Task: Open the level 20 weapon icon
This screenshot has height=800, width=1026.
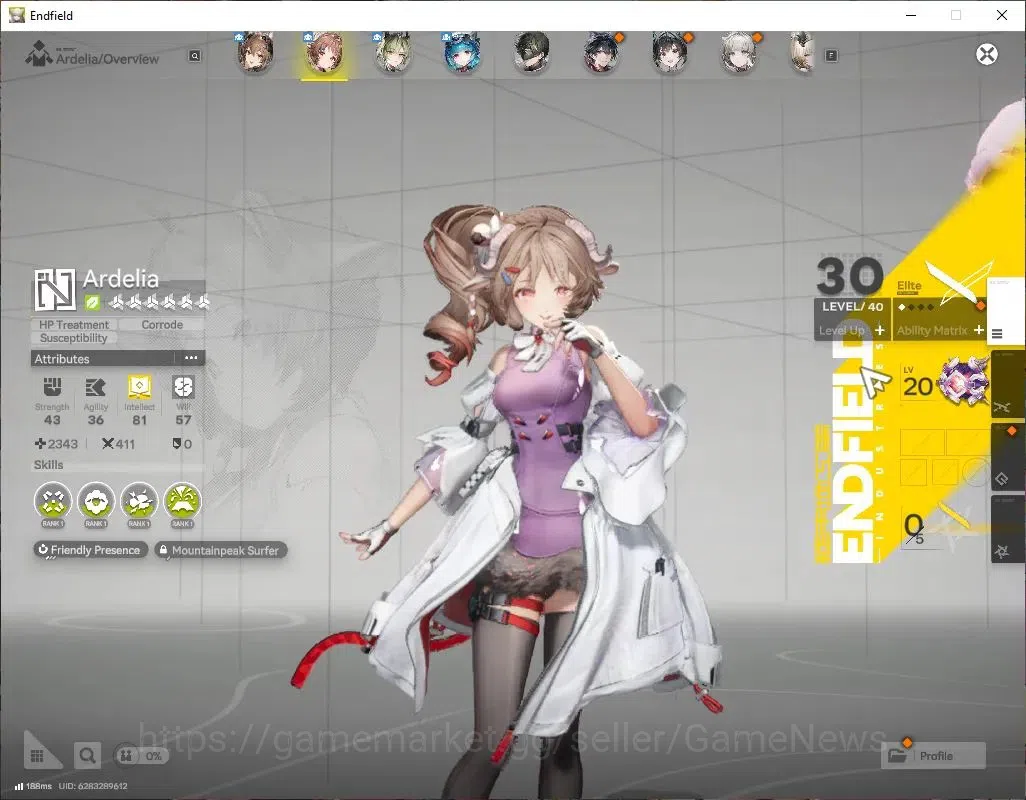Action: (x=964, y=382)
